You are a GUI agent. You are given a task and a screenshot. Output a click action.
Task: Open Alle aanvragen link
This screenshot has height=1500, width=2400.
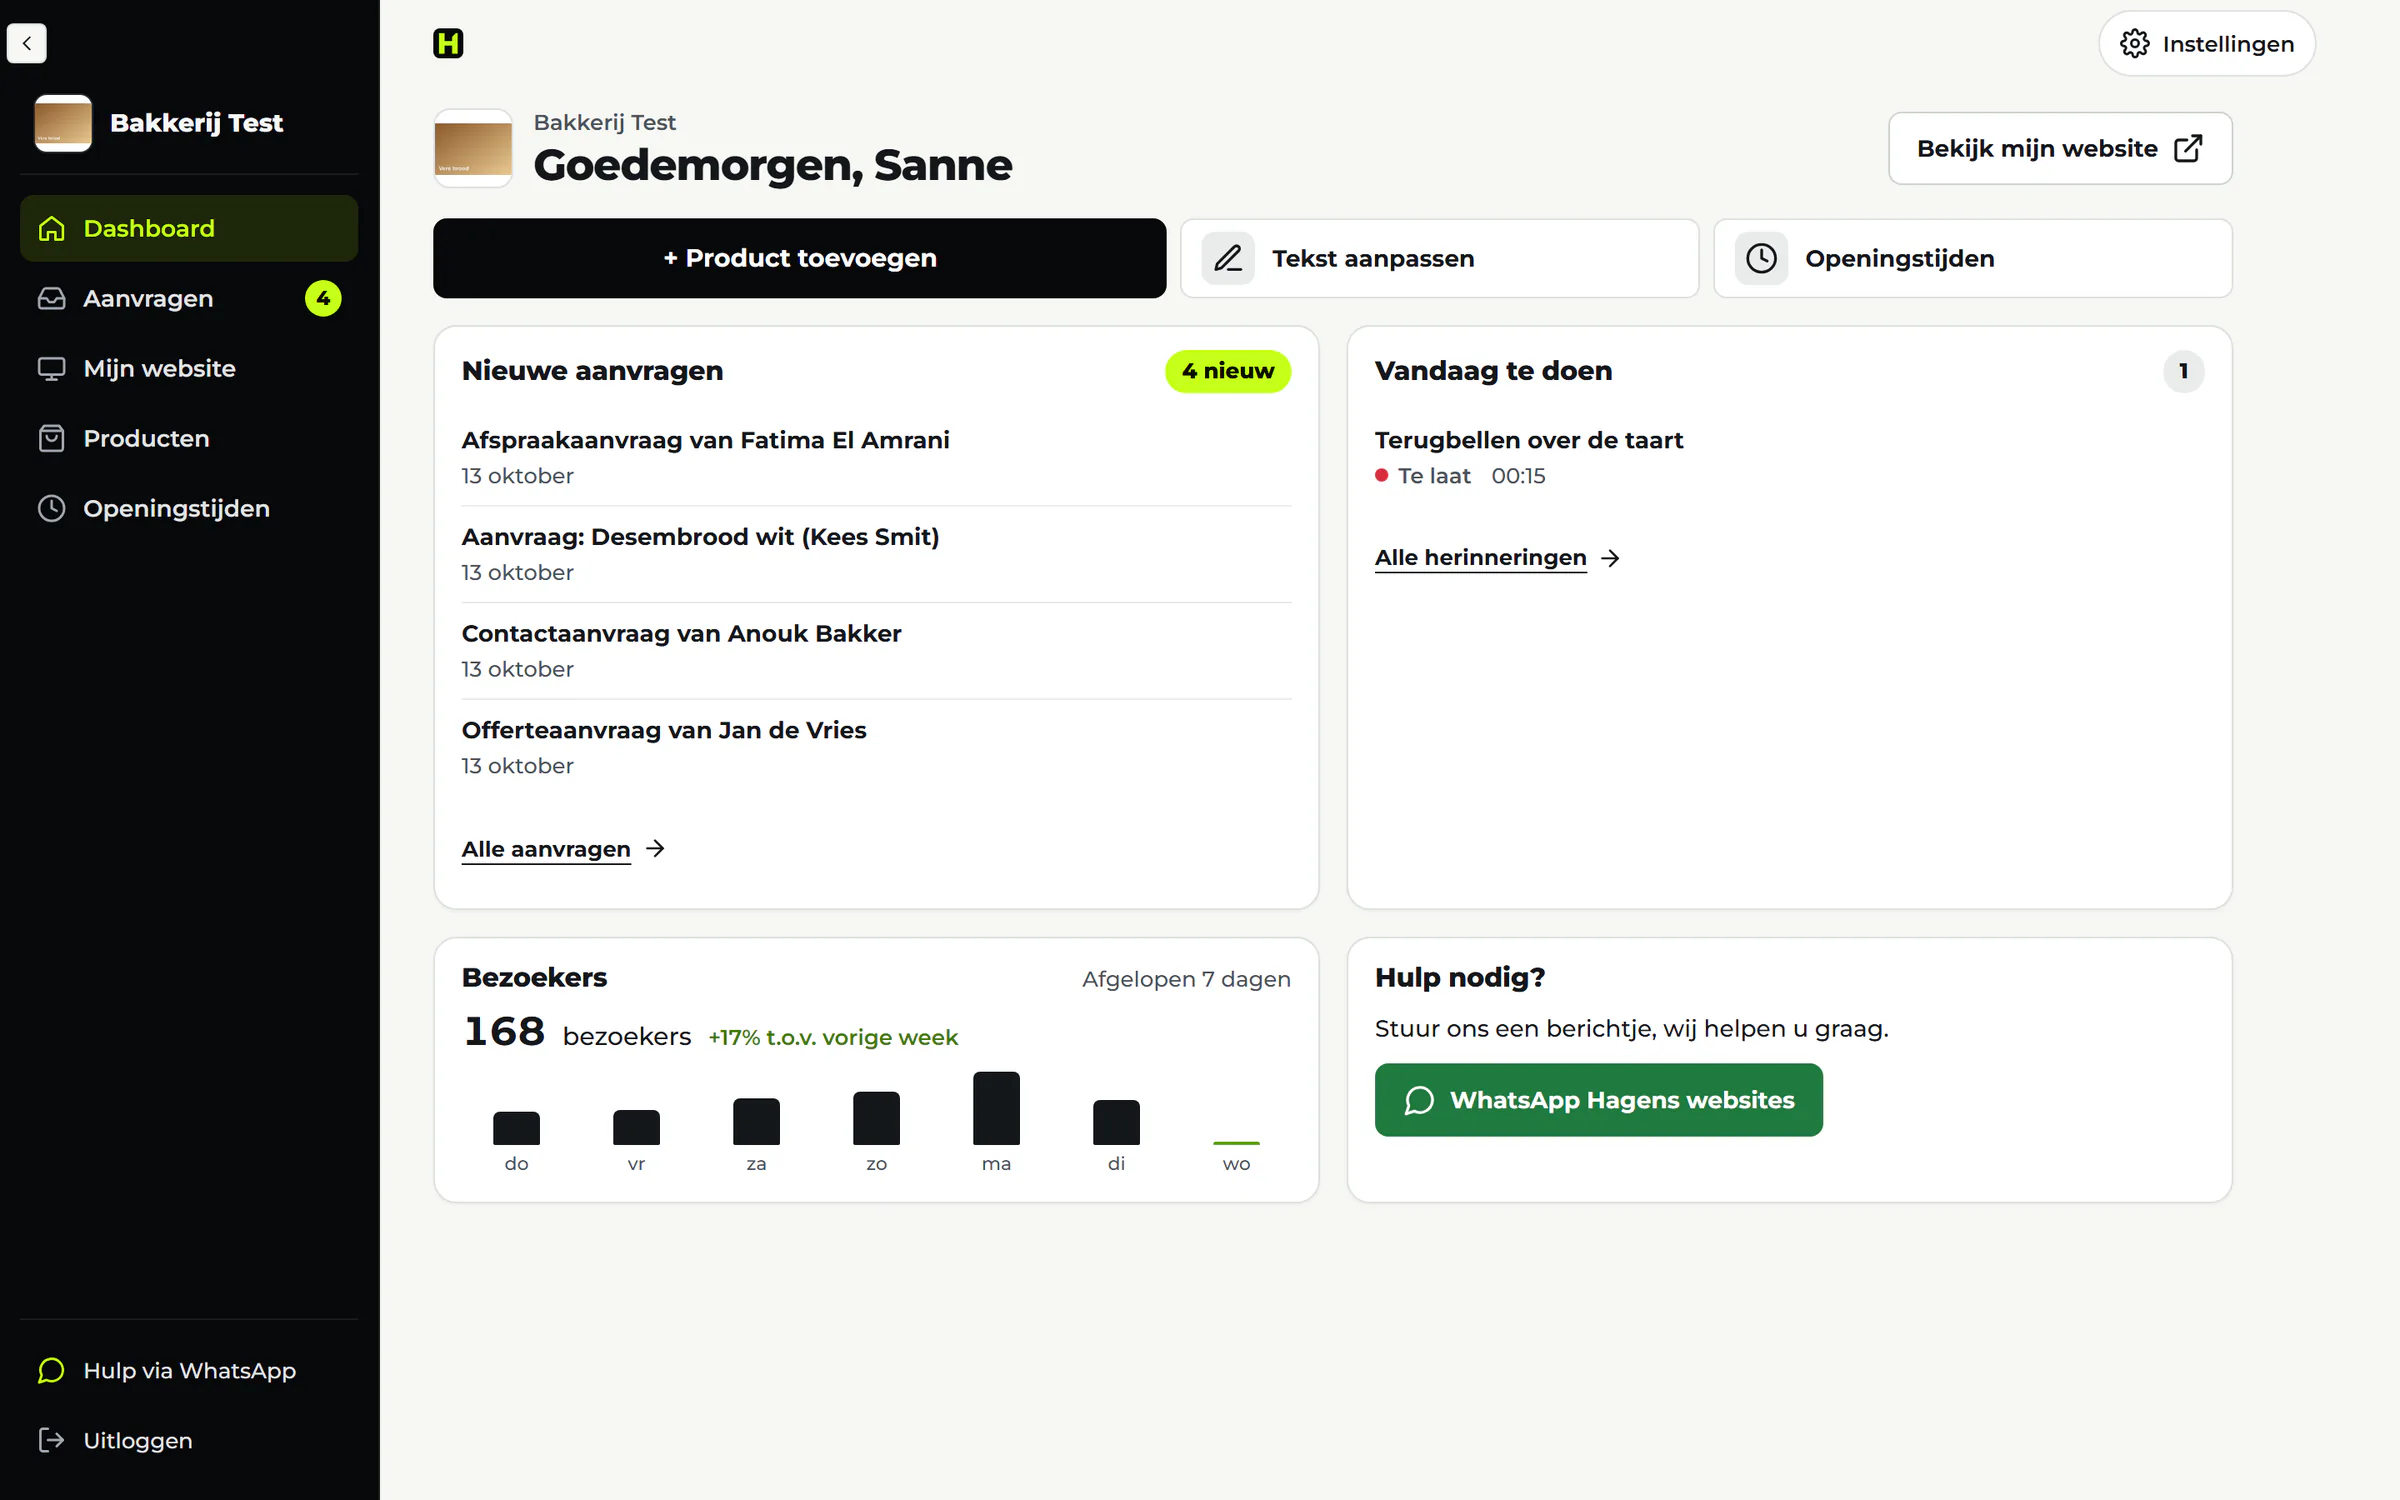tap(546, 849)
